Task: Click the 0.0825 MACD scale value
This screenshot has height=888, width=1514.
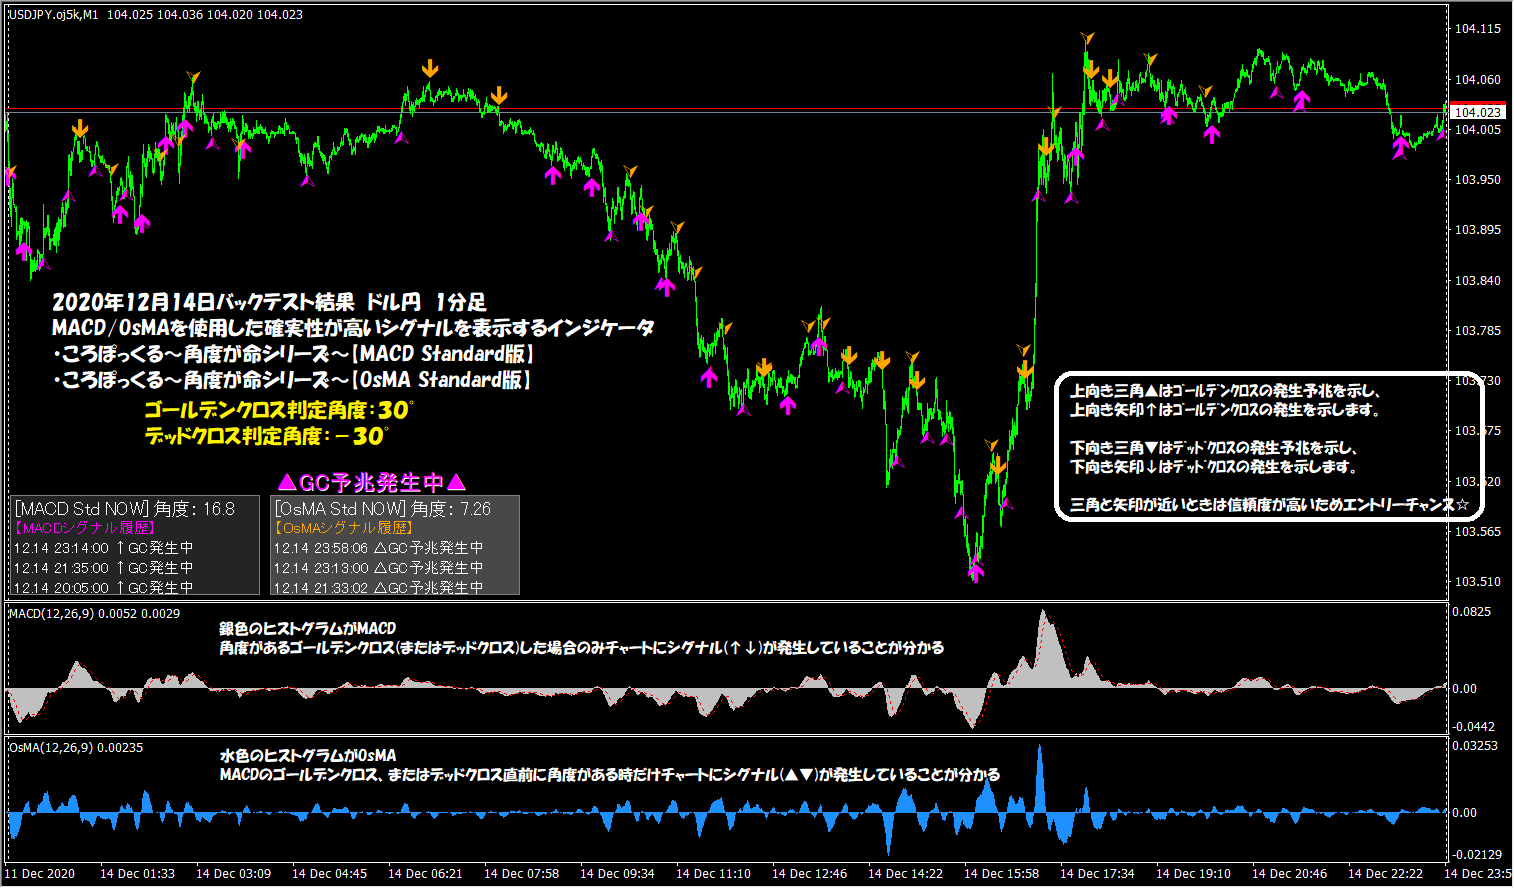Action: (1471, 612)
